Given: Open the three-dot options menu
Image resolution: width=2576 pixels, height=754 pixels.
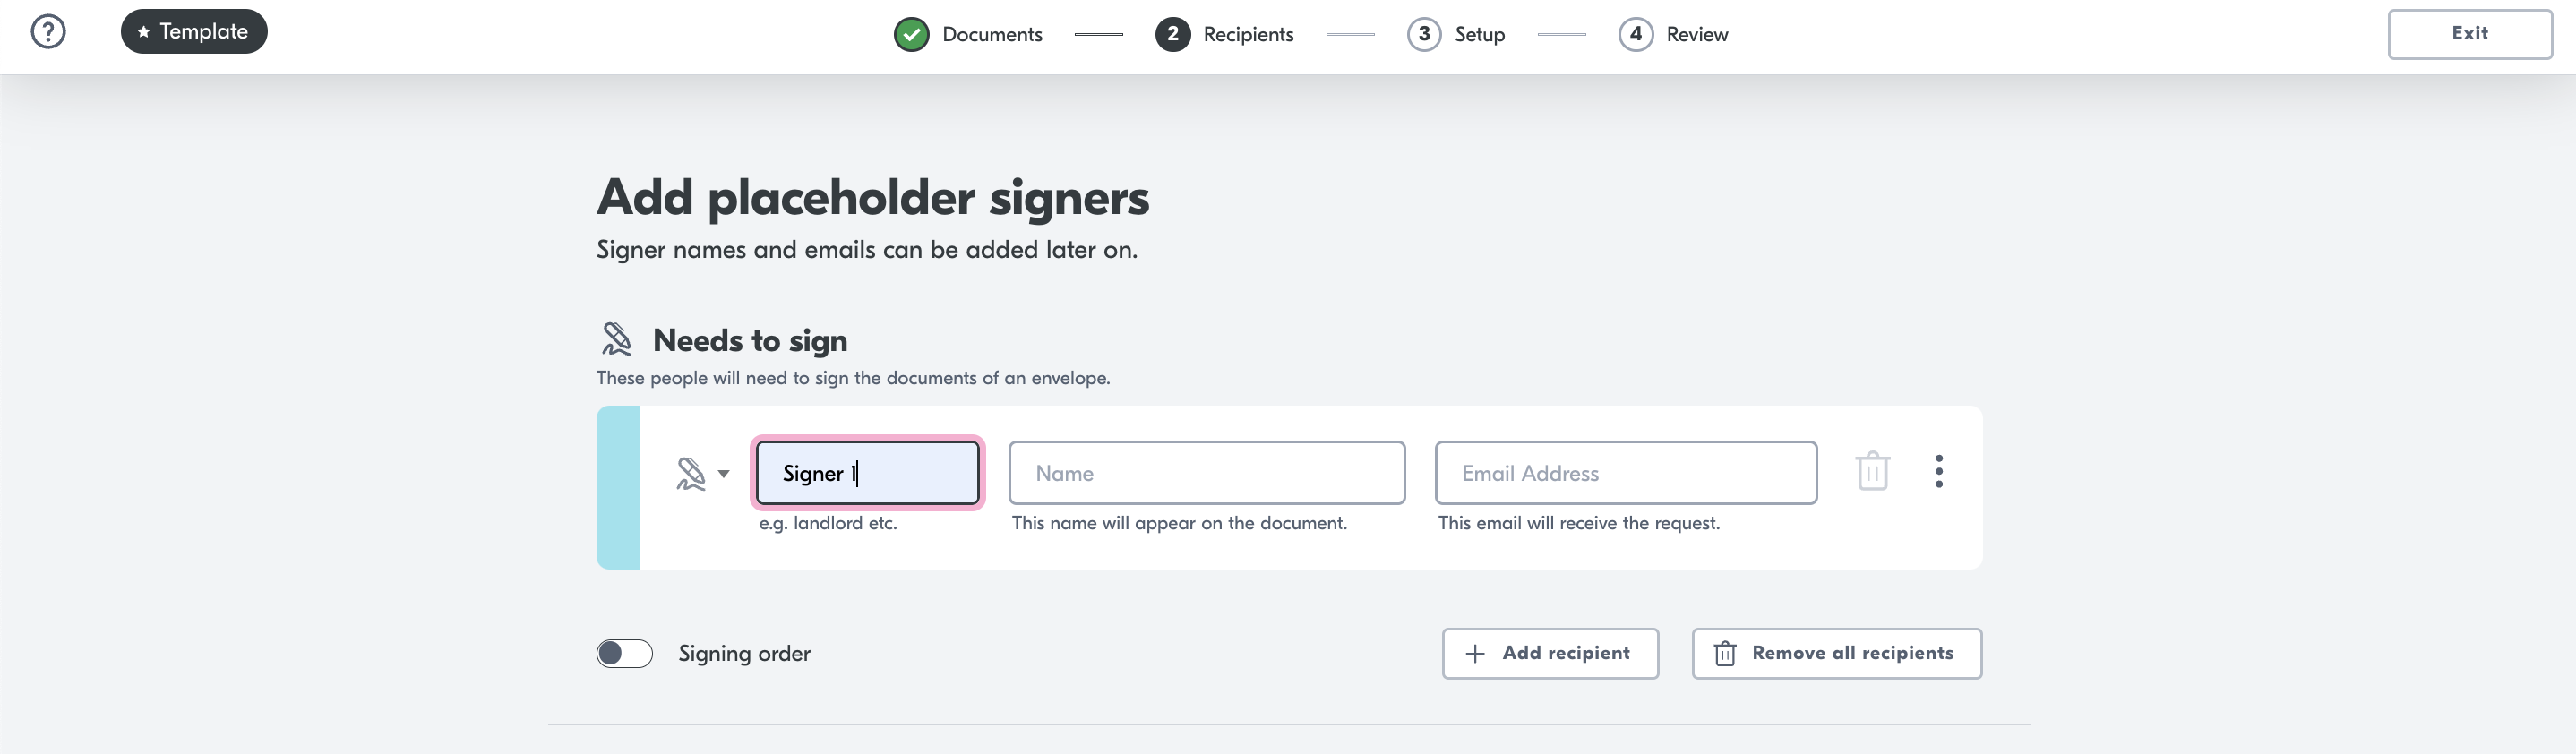Looking at the screenshot, I should 1939,471.
